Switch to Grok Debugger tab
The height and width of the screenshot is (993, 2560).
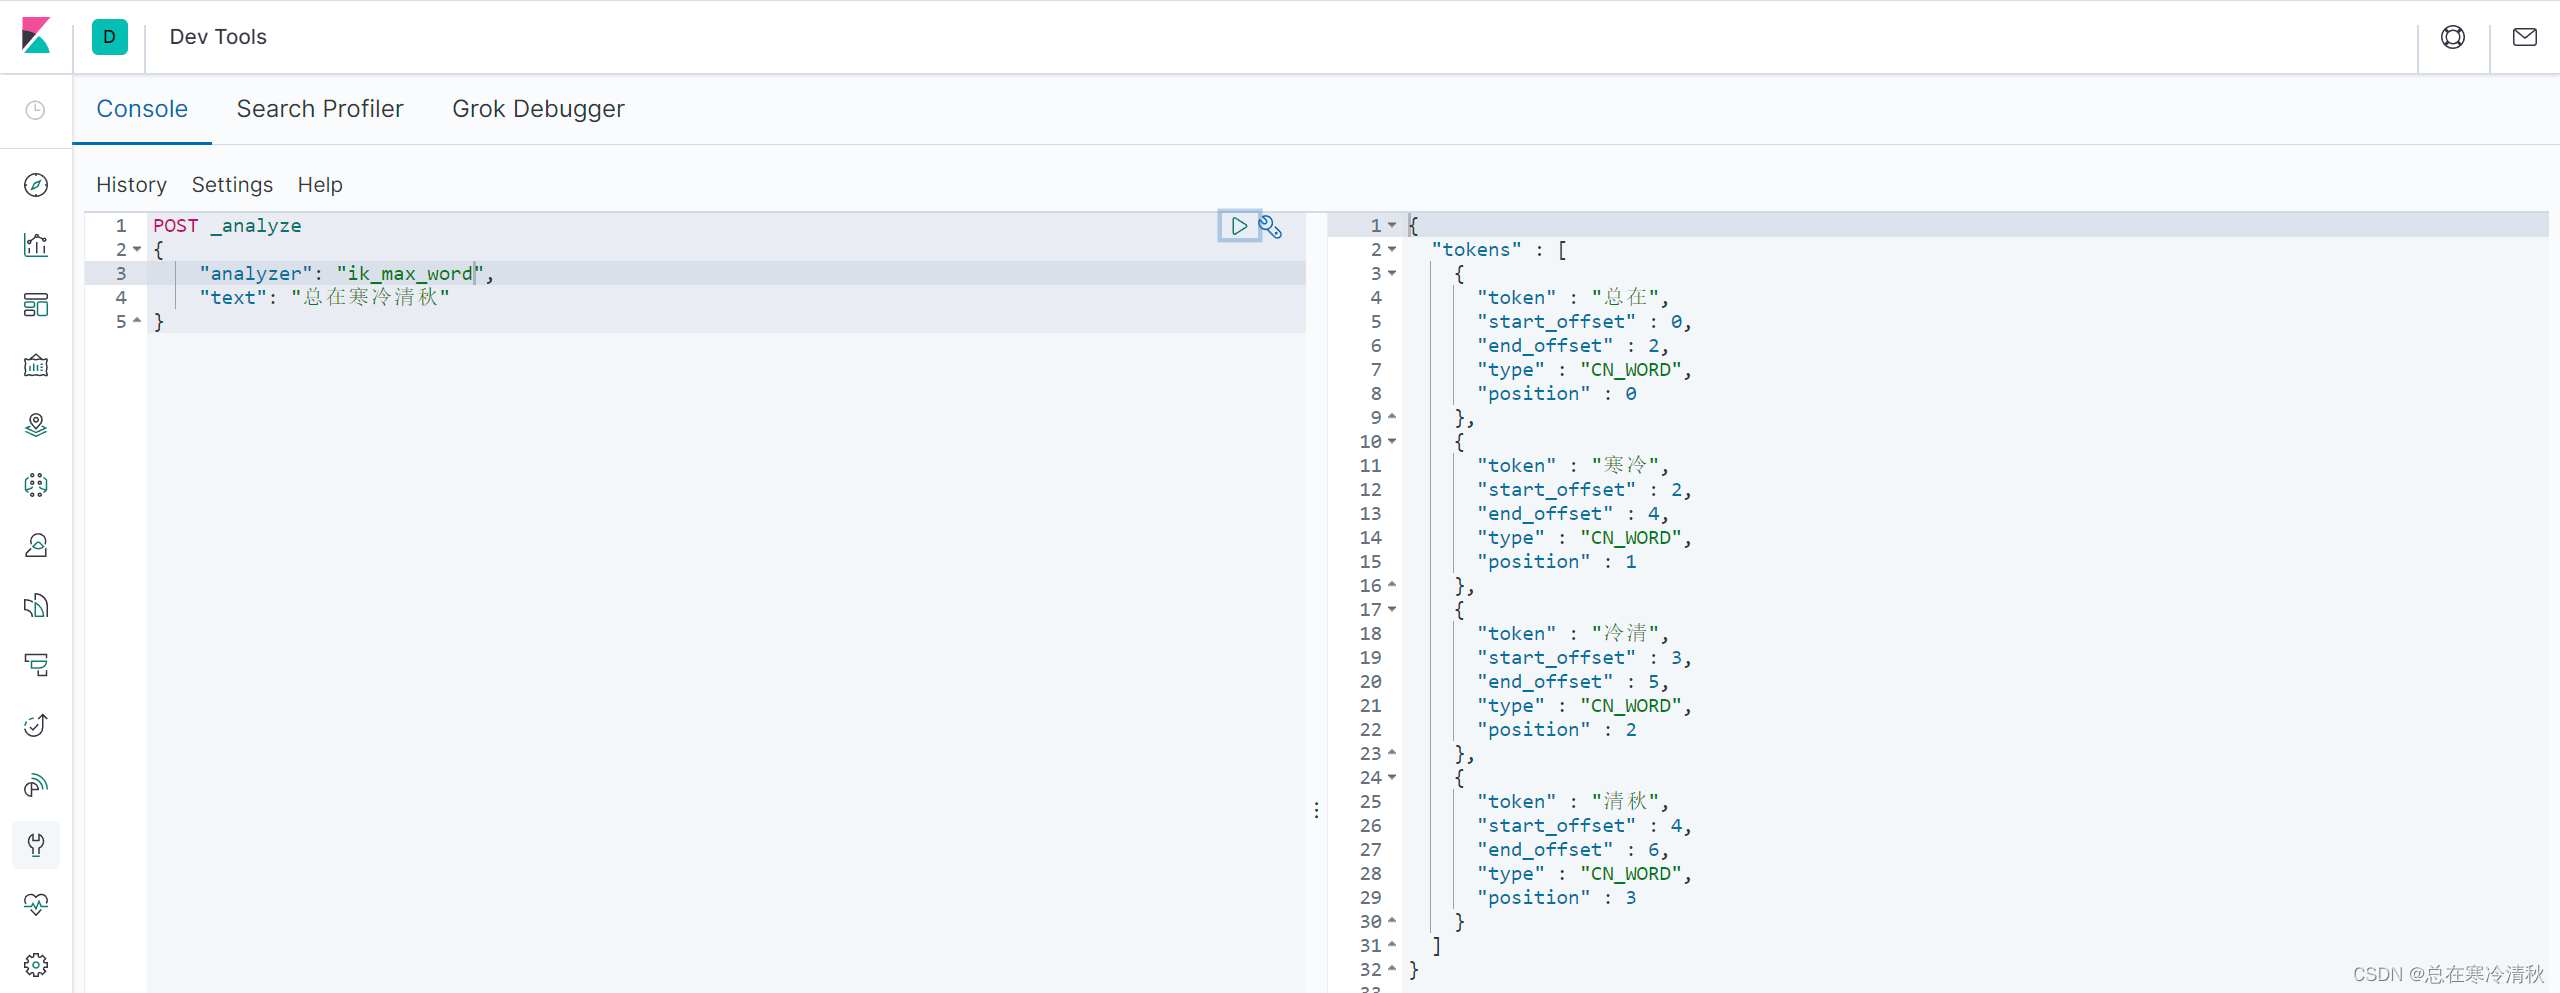click(x=538, y=109)
